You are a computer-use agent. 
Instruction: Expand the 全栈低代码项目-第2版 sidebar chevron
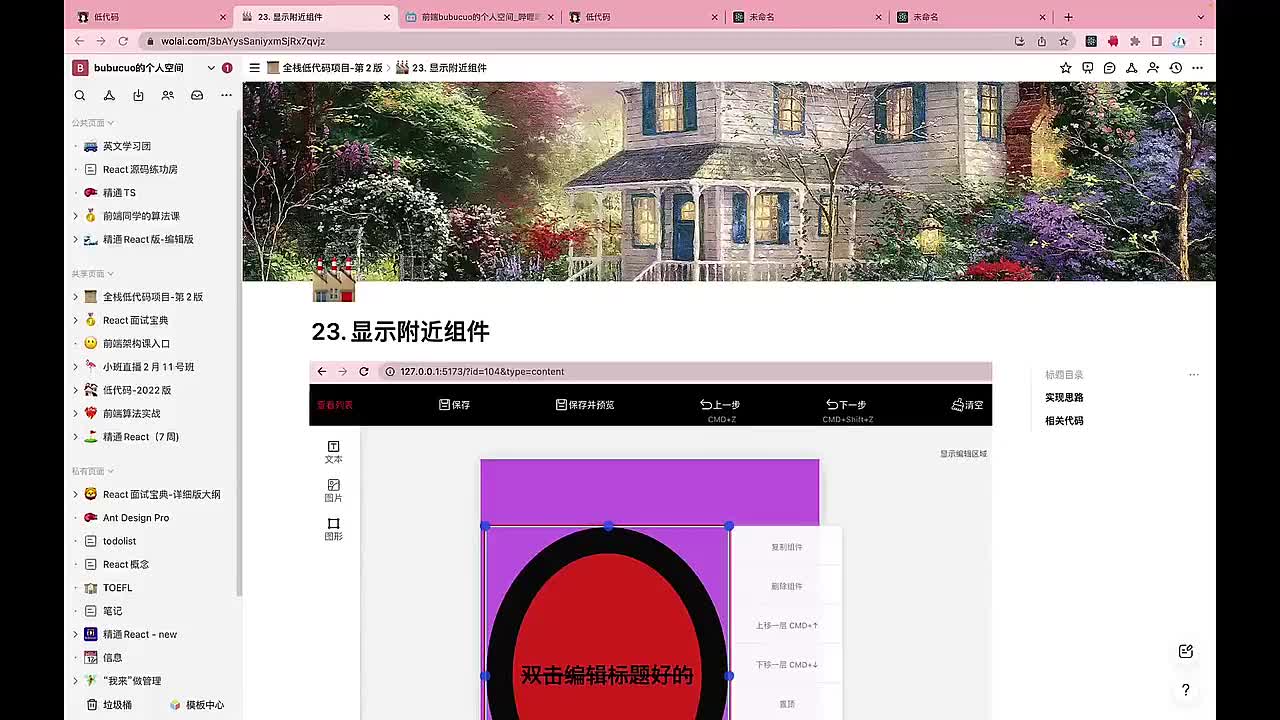[x=76, y=297]
